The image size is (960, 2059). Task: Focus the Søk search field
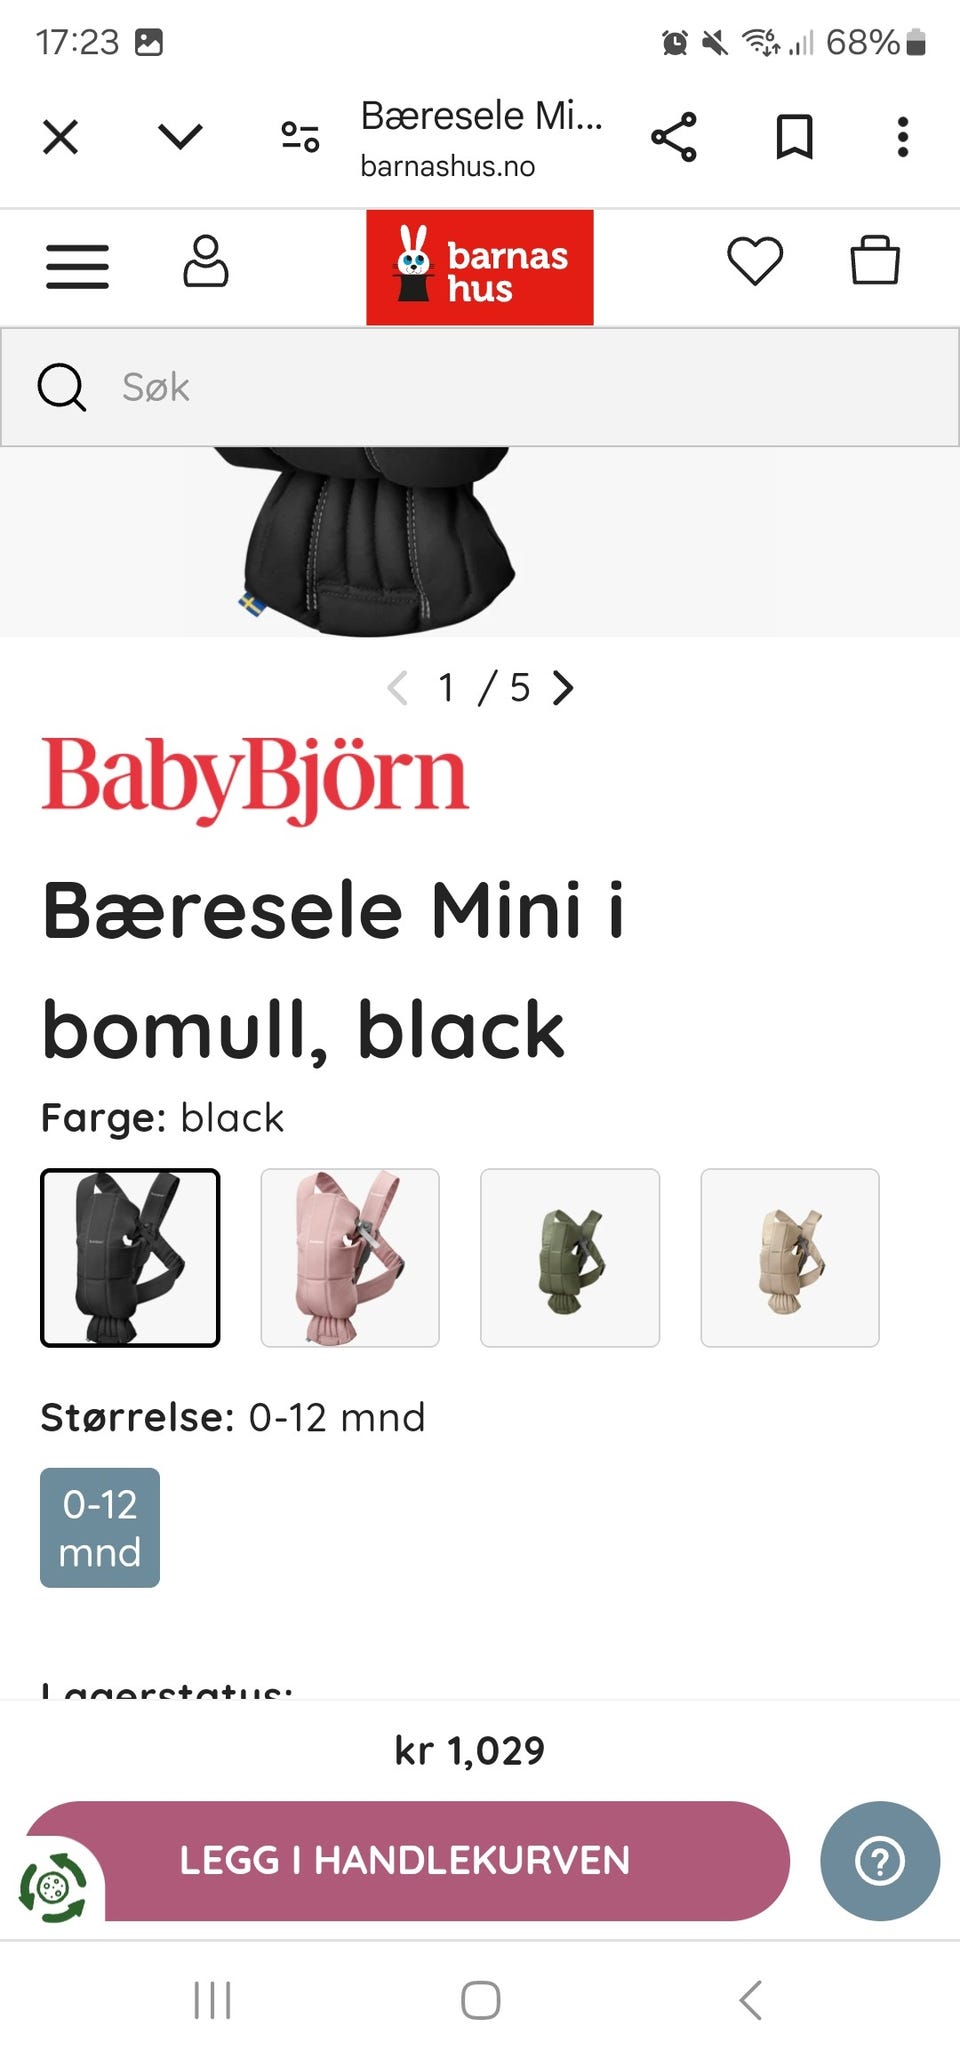click(480, 387)
